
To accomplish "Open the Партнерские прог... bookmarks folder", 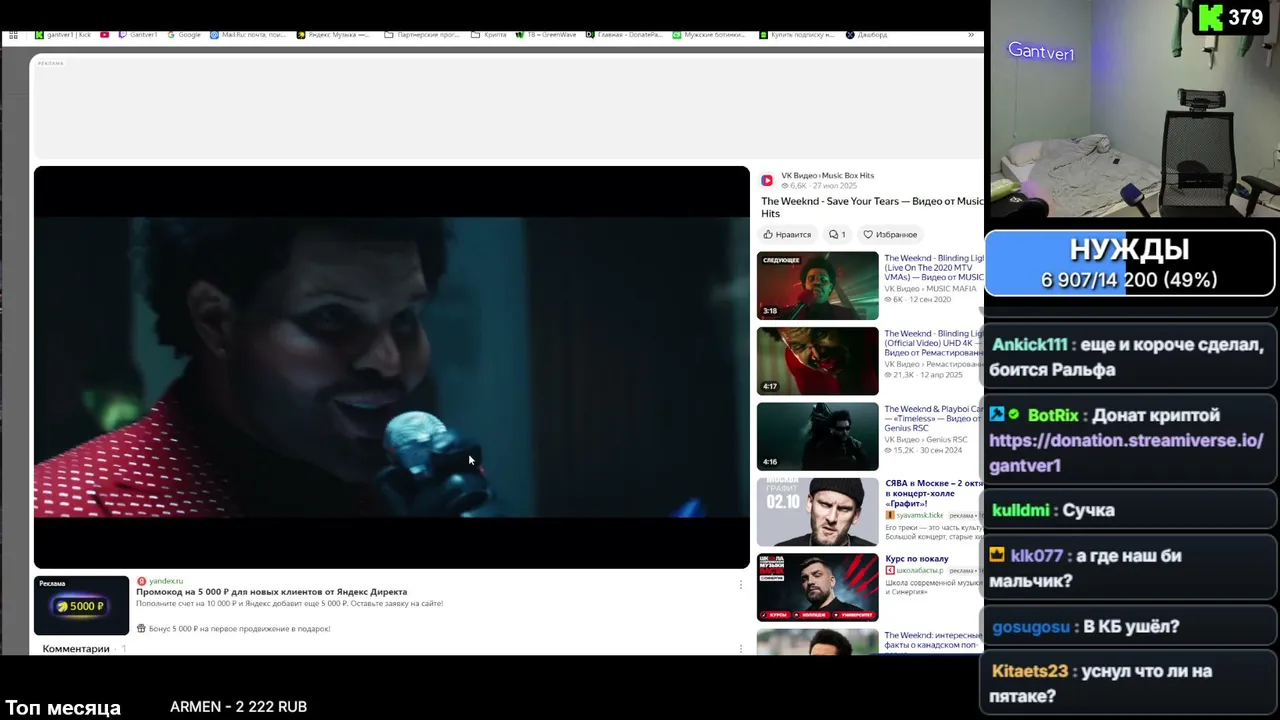I will click(x=422, y=35).
